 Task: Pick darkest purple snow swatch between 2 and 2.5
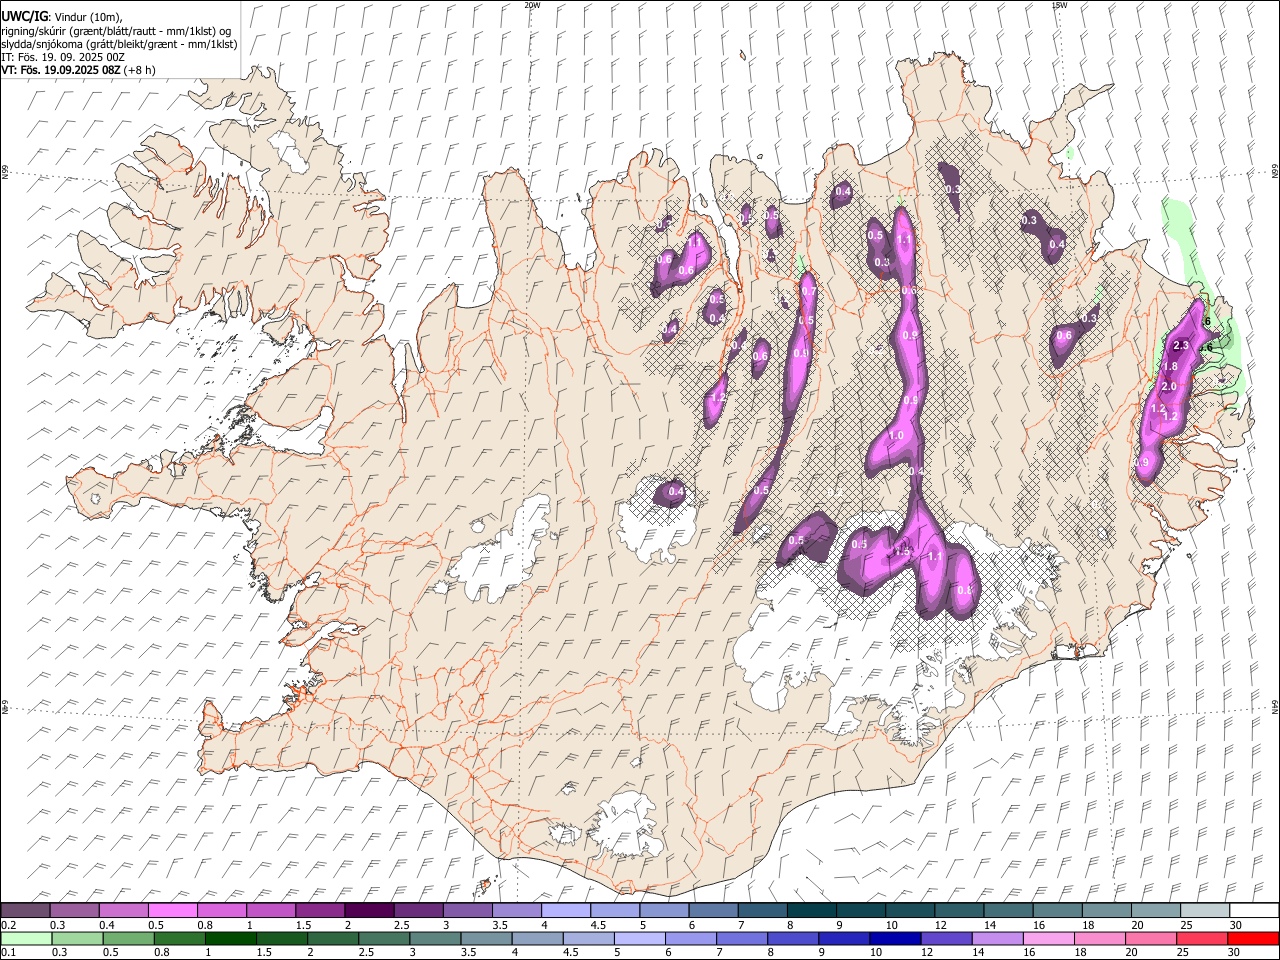pos(368,910)
